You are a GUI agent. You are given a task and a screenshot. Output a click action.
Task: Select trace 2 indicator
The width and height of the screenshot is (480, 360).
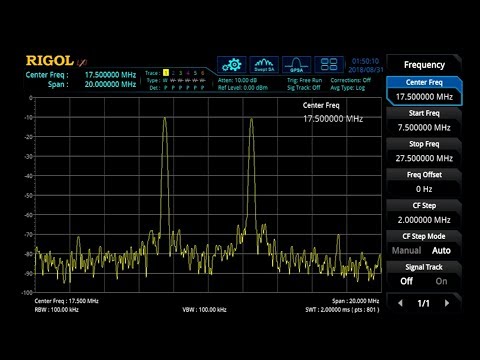173,73
